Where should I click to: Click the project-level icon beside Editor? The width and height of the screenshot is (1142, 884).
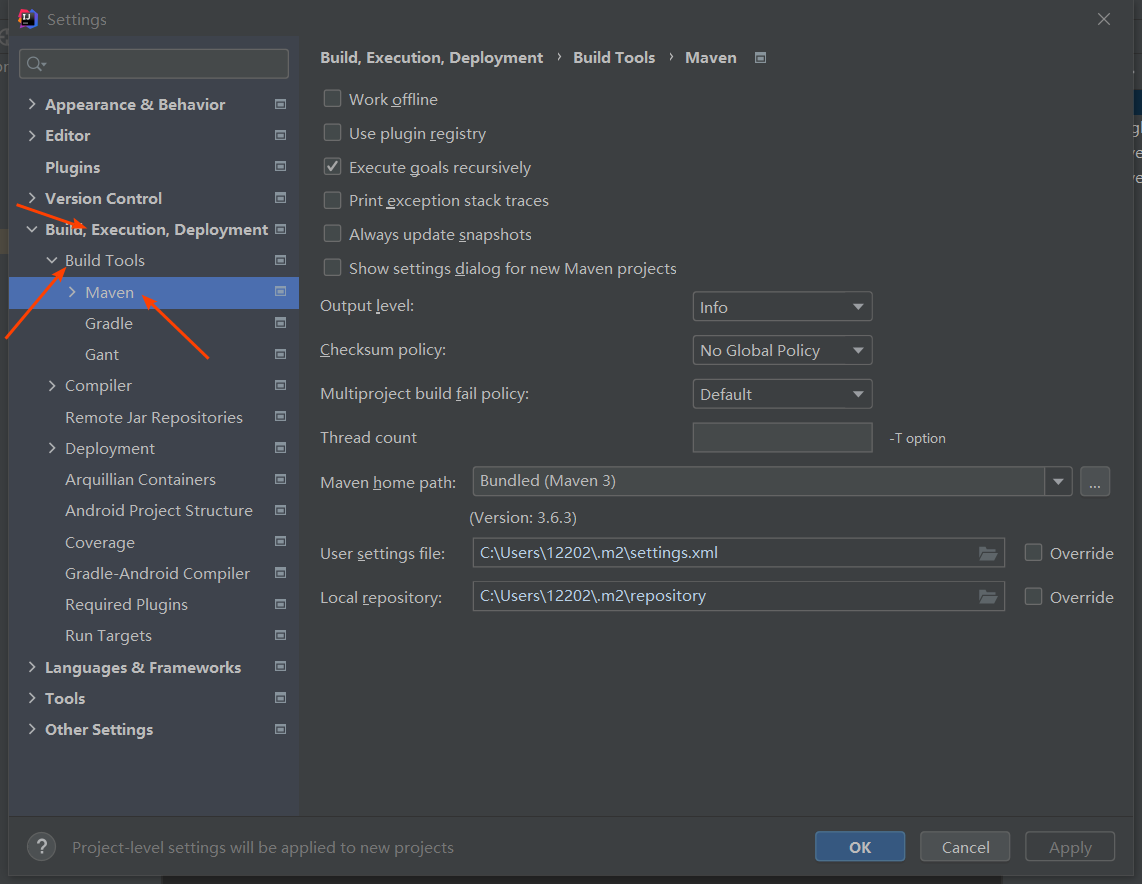(x=280, y=135)
